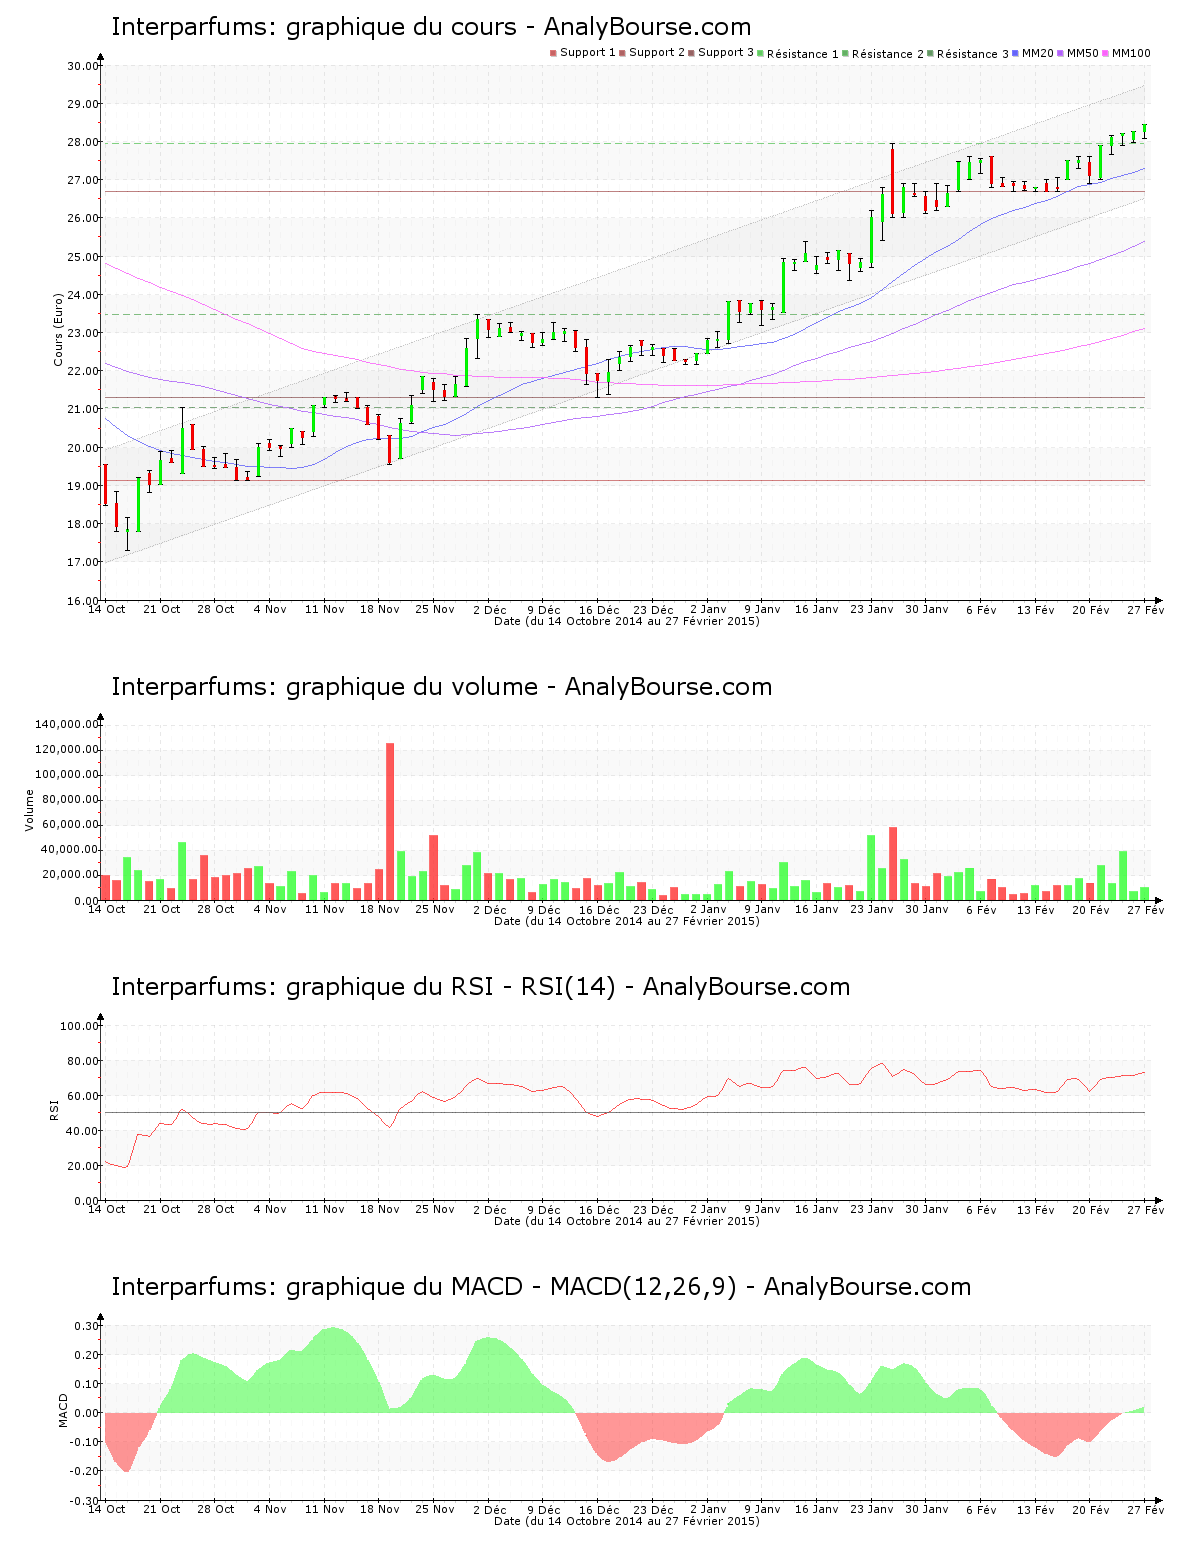1200x1550 pixels.
Task: Click the 'graphique du RSI - RSI(14)' title
Action: pos(480,987)
